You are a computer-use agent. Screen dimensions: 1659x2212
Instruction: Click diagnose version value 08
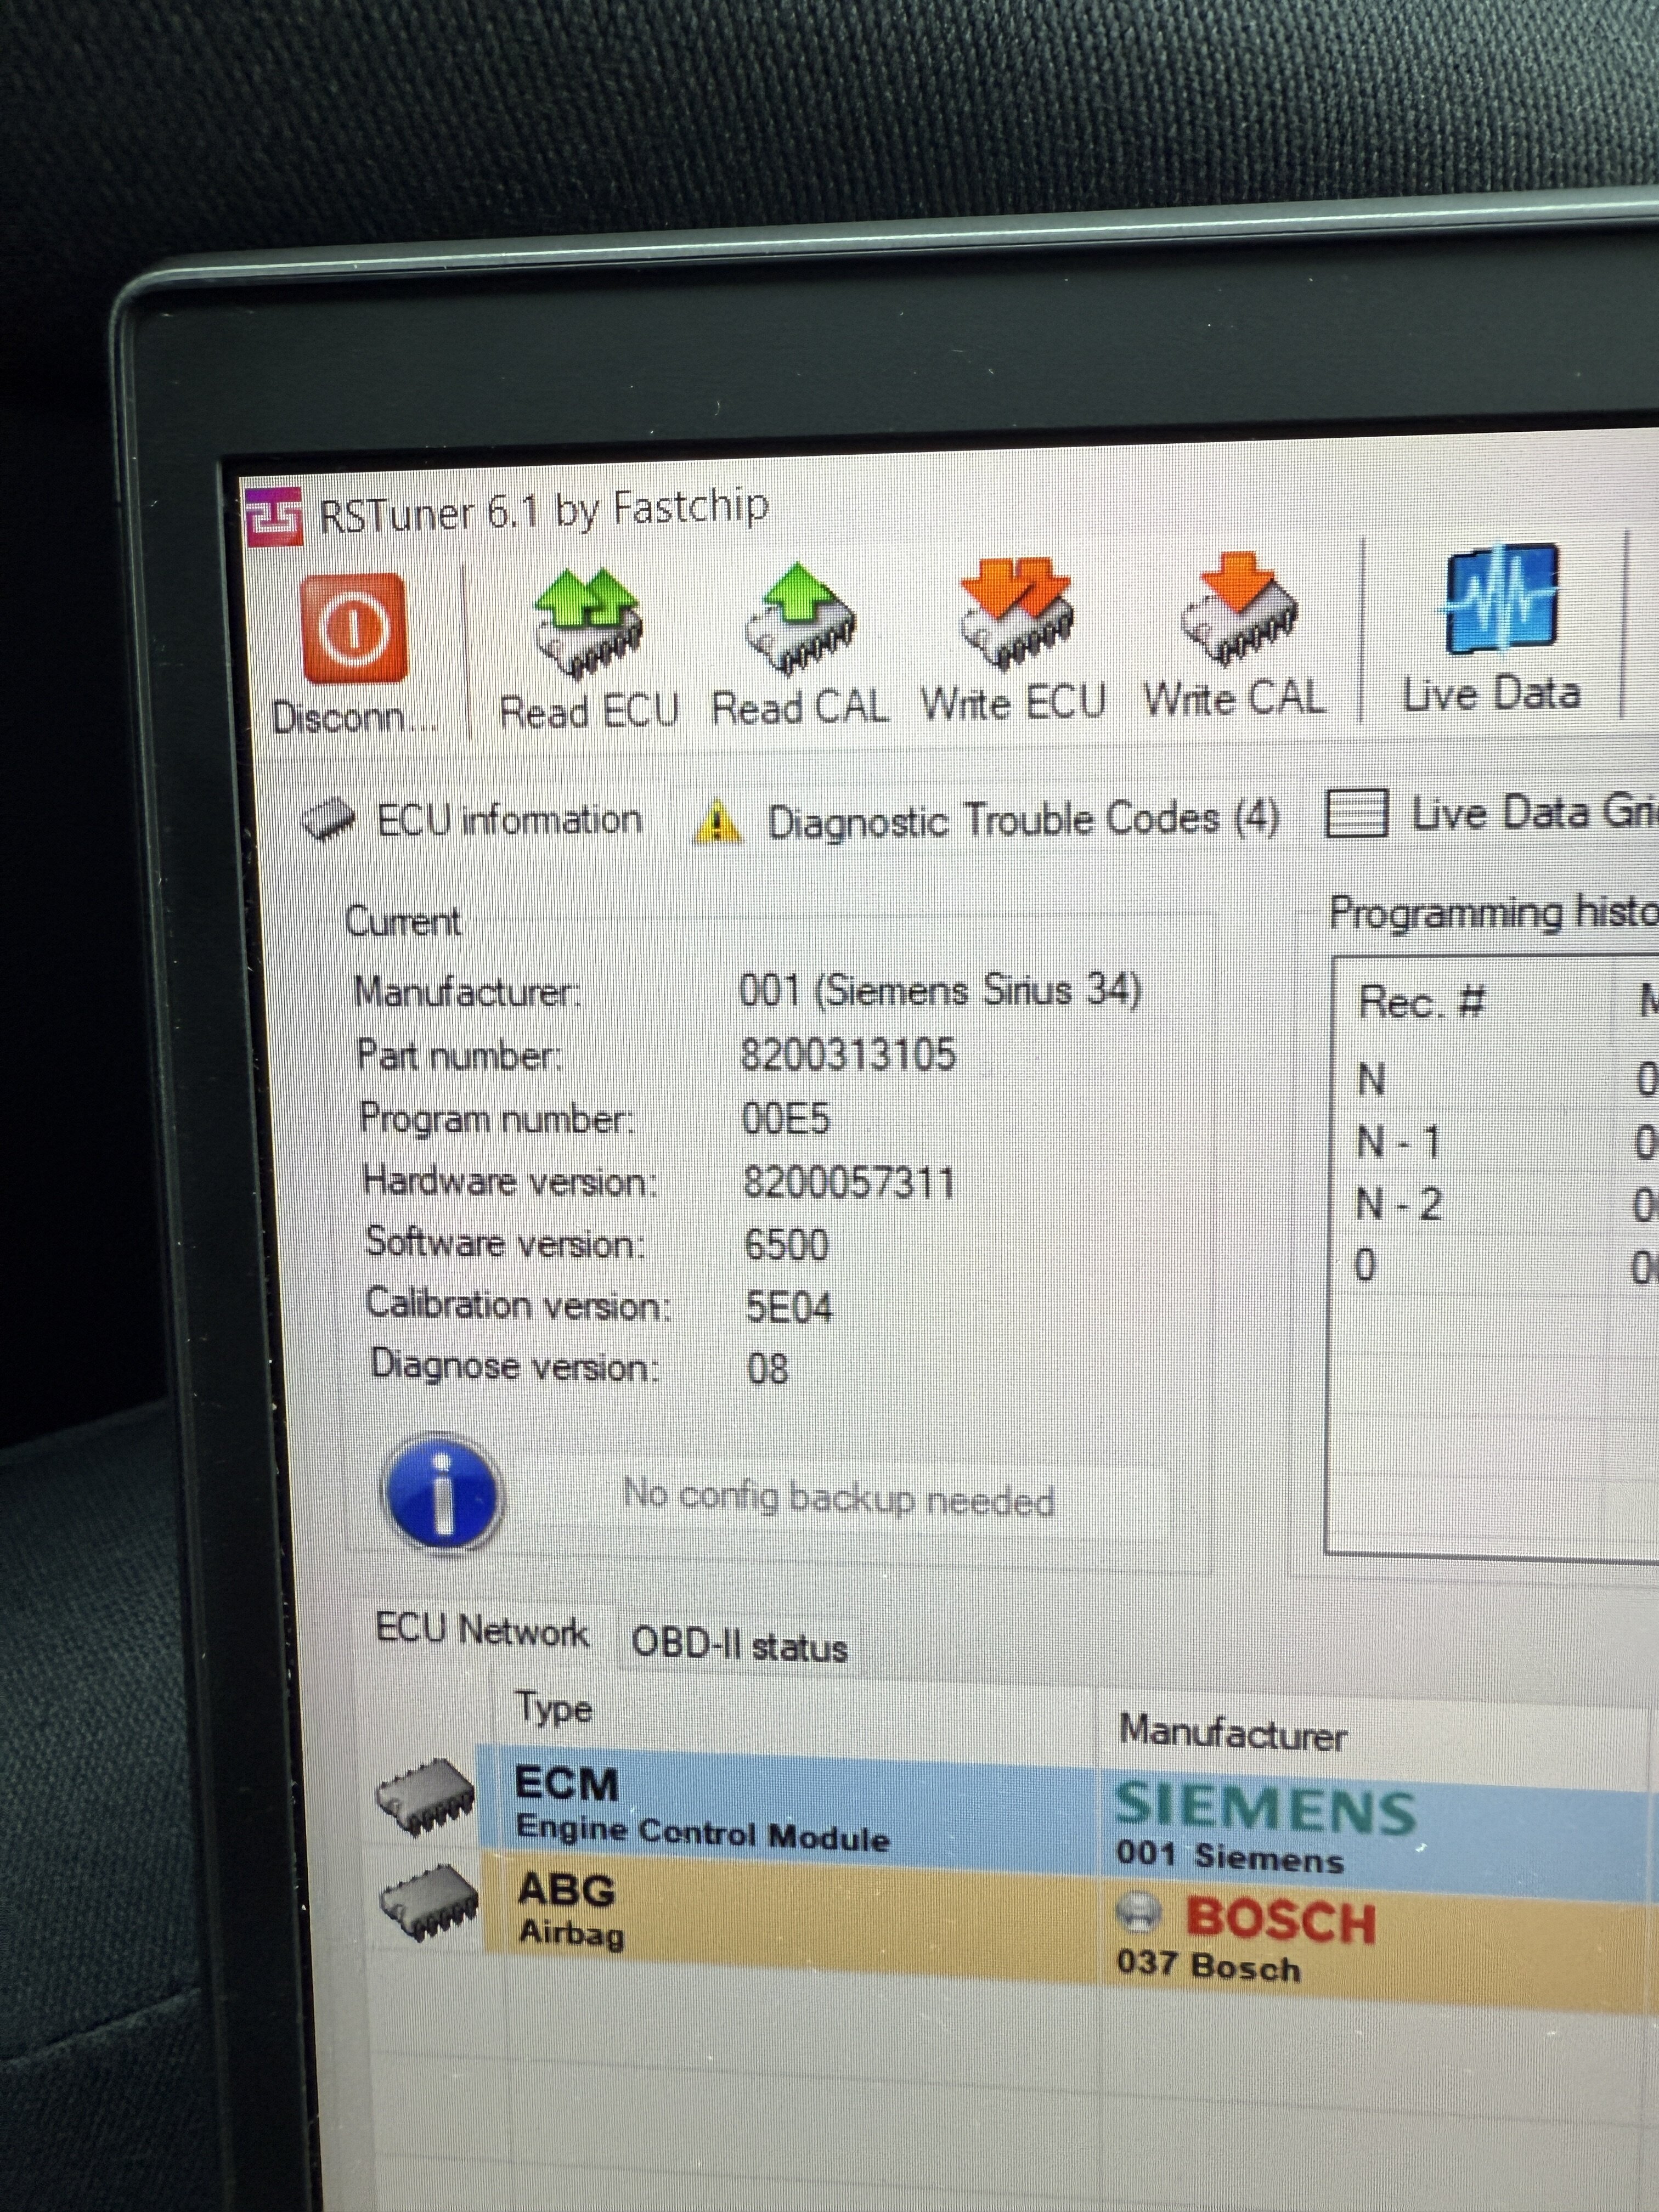[767, 1368]
